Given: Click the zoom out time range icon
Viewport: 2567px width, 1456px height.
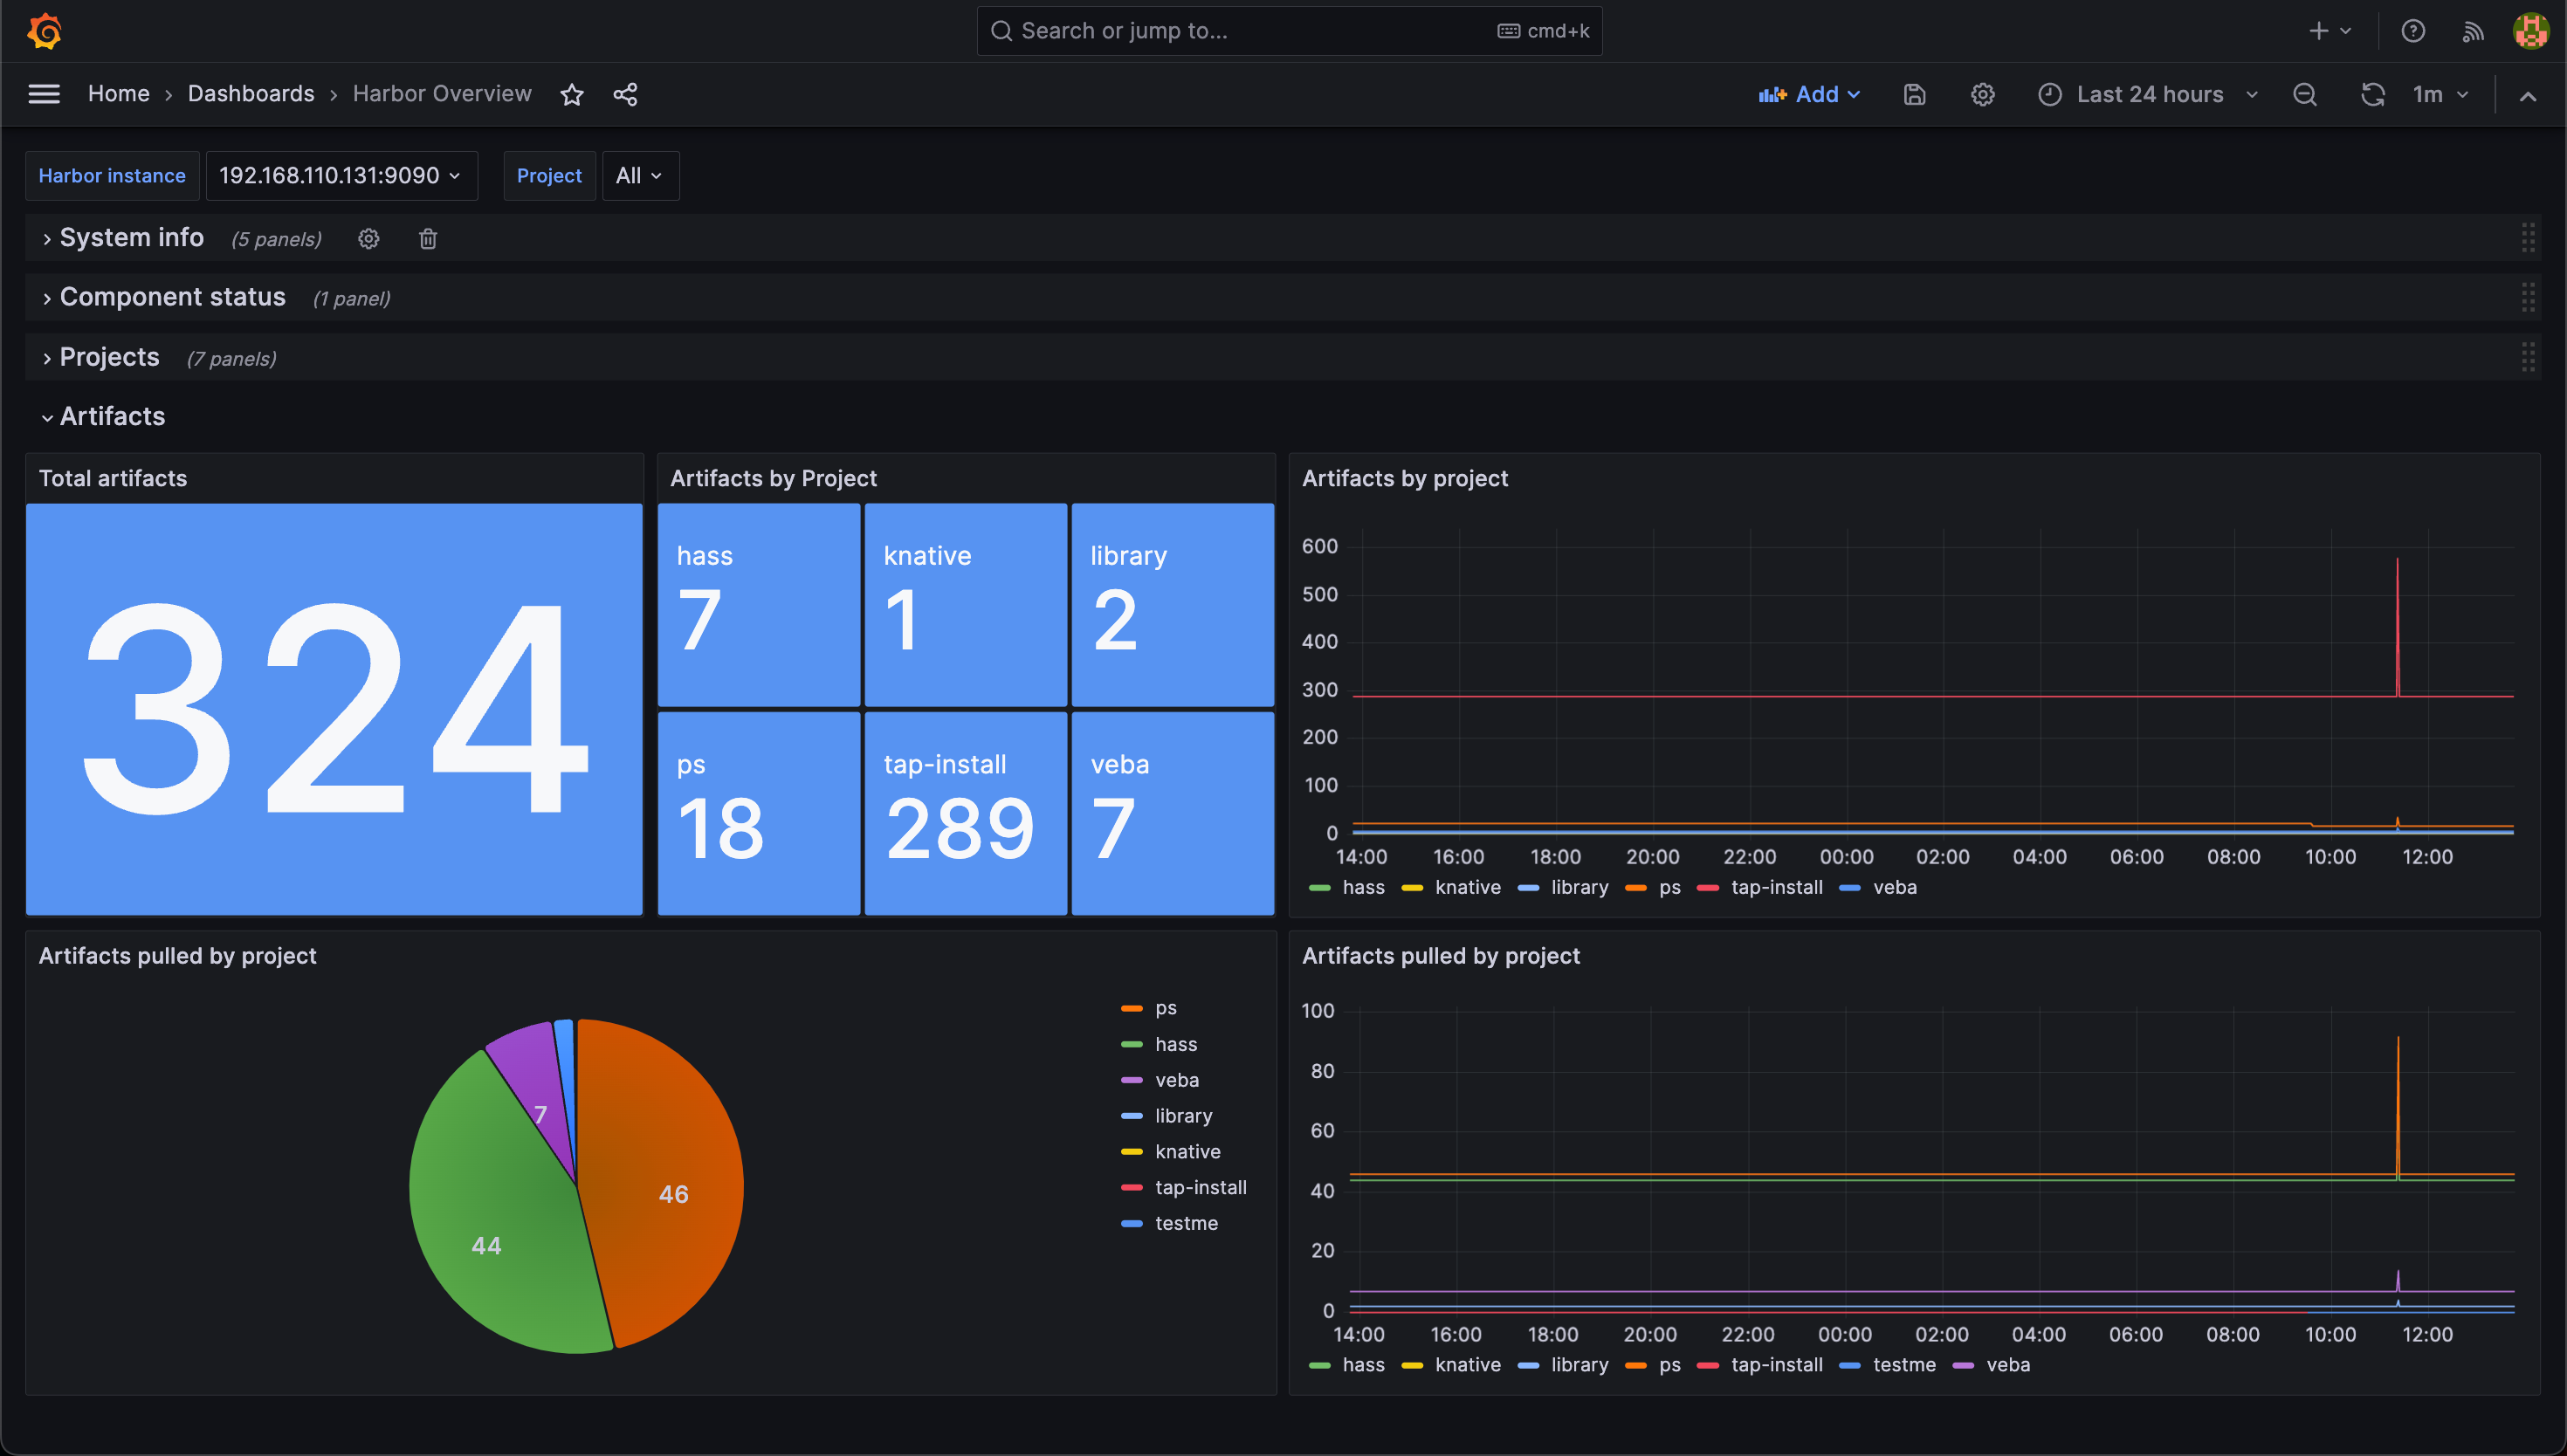Looking at the screenshot, I should 2305,94.
